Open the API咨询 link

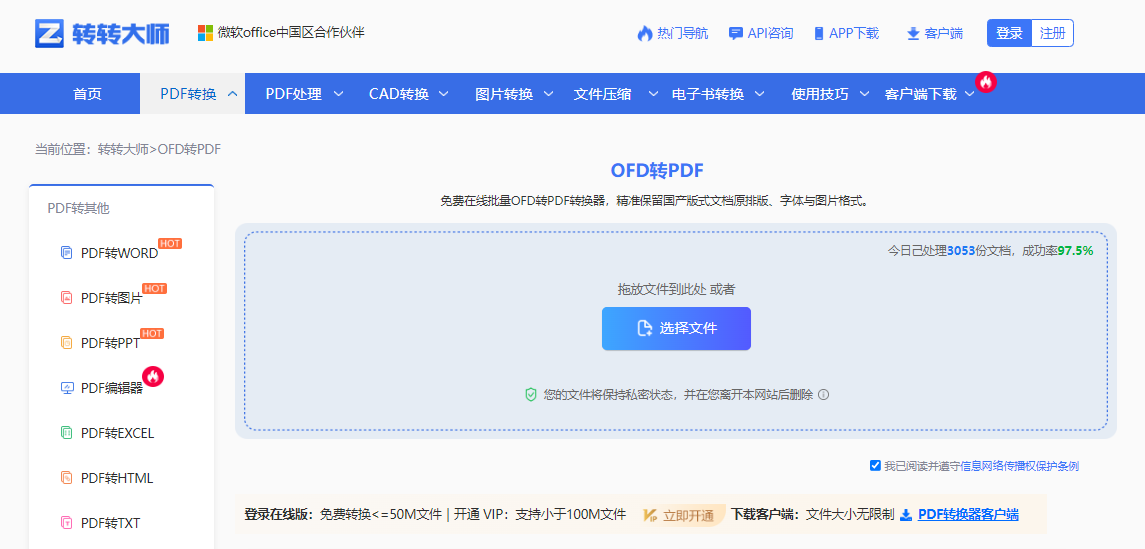(770, 34)
